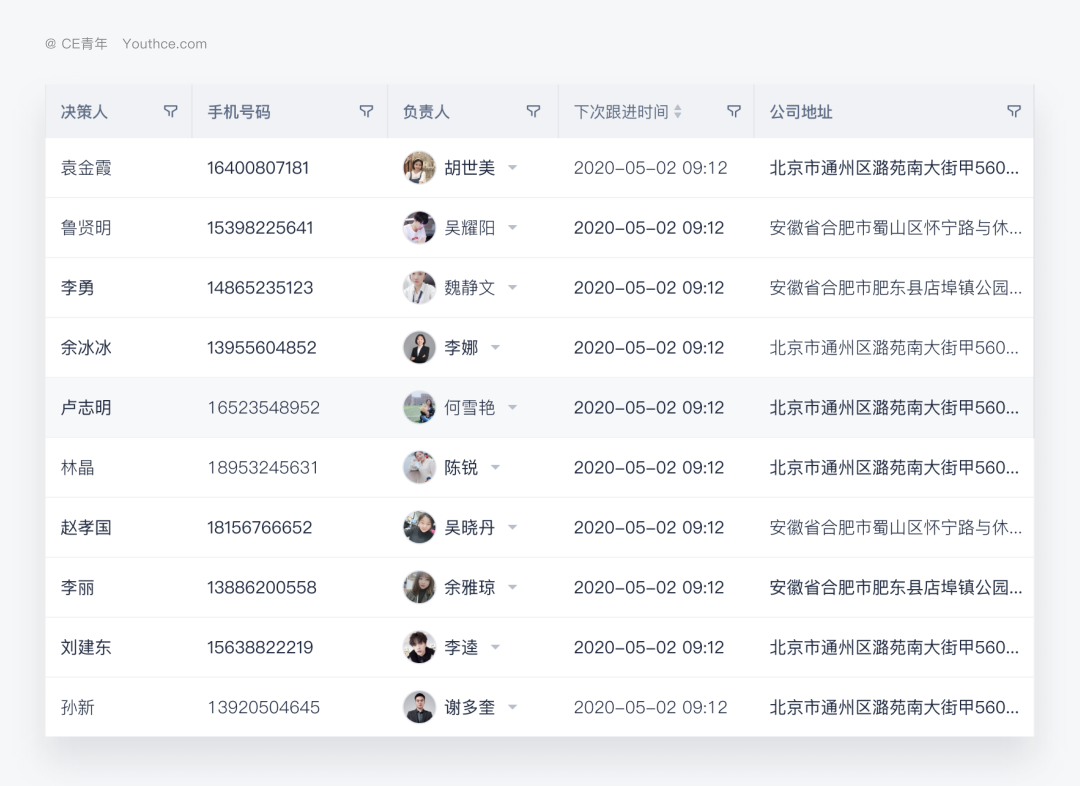This screenshot has width=1080, height=786.
Task: Click phone number 16400807181
Action: pyautogui.click(x=258, y=167)
